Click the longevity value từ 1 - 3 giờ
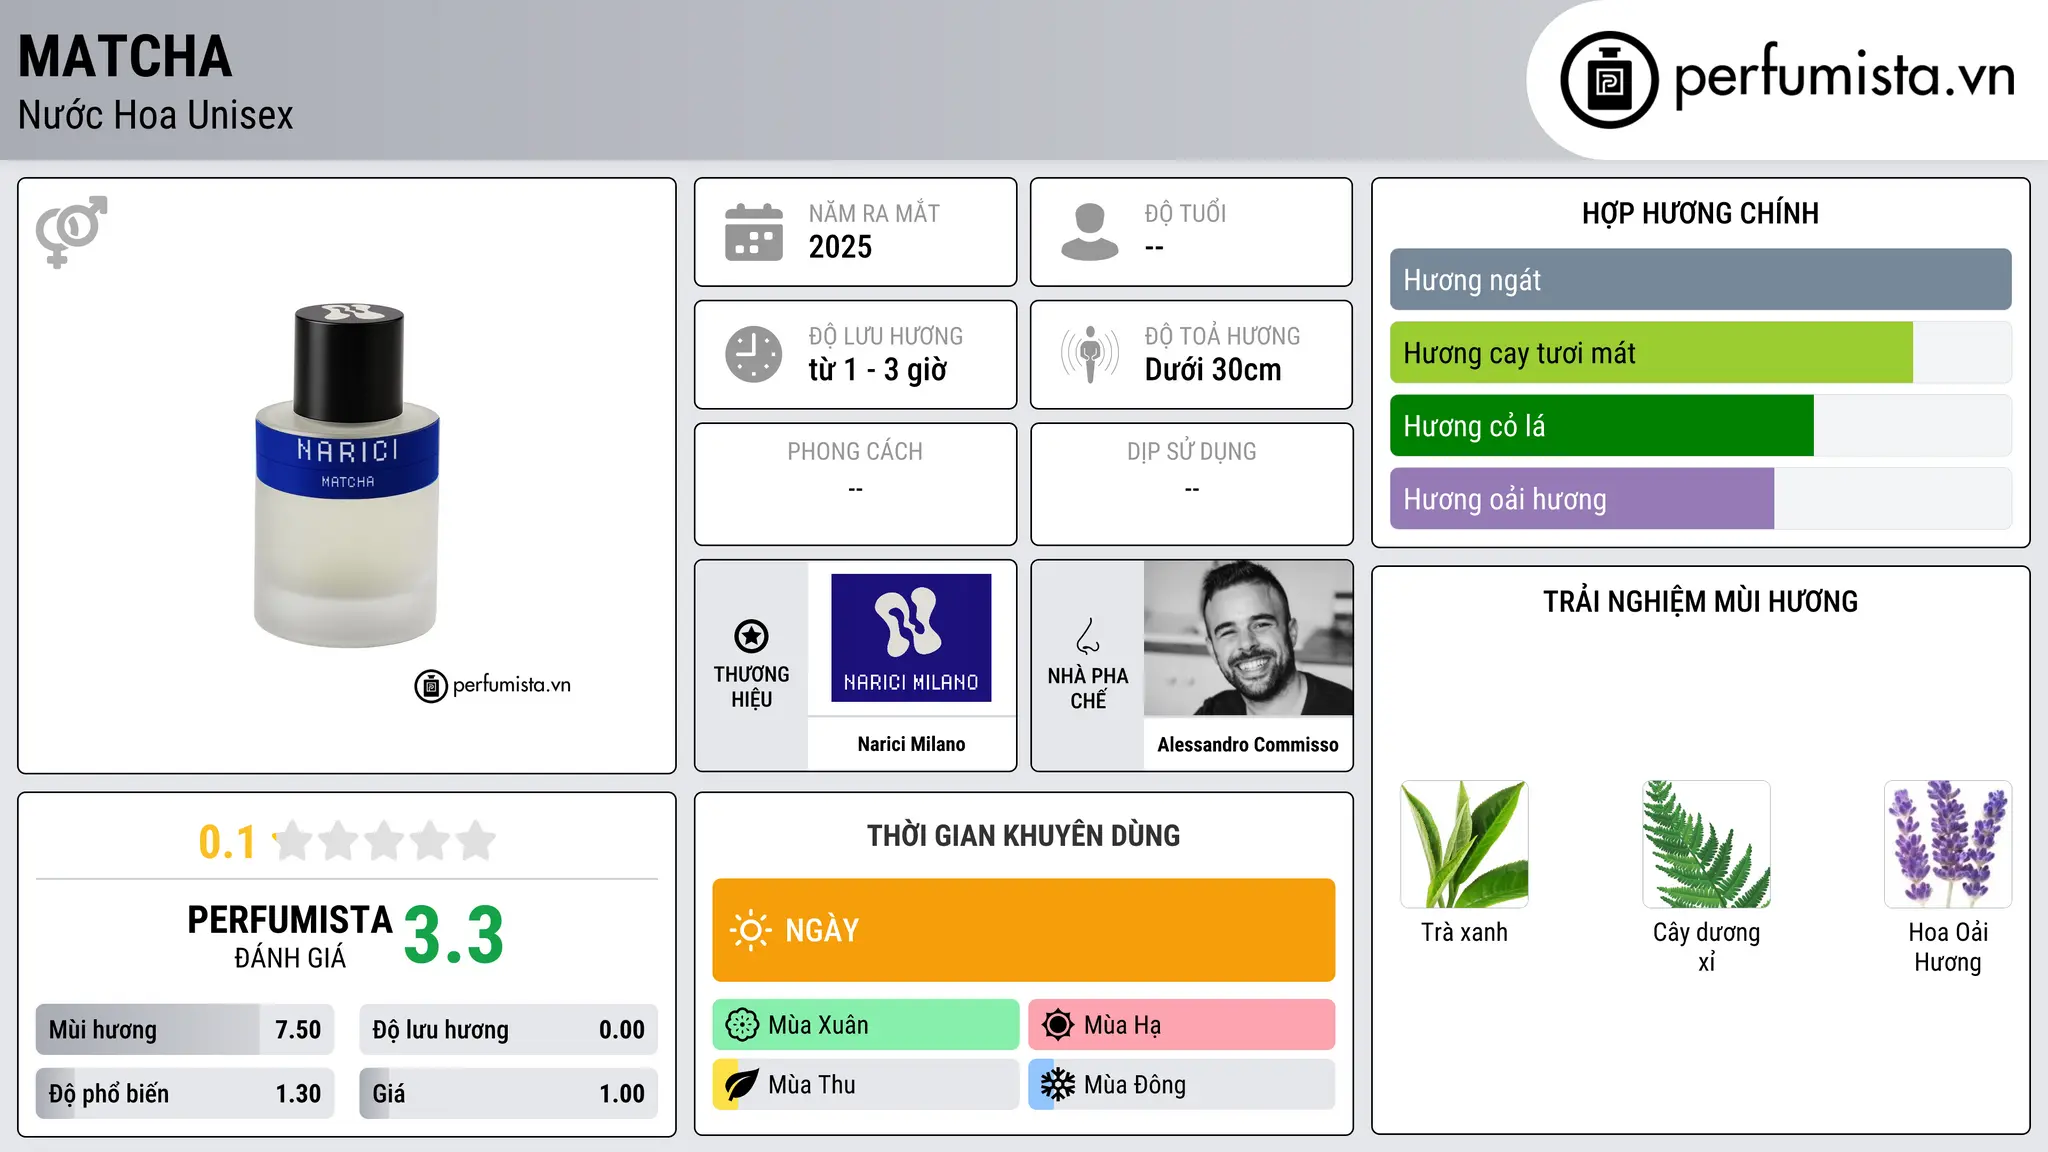2048x1152 pixels. tap(877, 370)
